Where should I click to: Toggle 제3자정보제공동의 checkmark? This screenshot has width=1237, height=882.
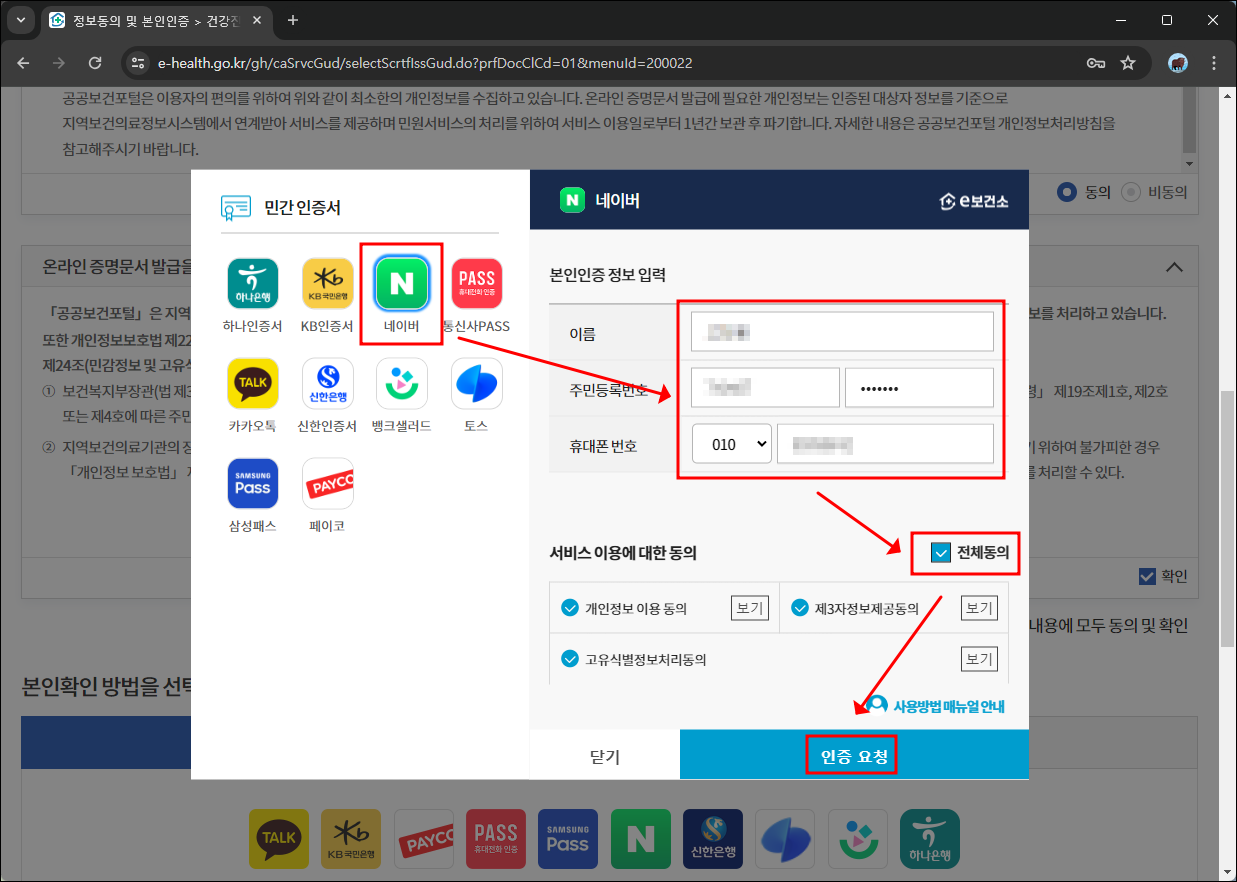pos(800,608)
